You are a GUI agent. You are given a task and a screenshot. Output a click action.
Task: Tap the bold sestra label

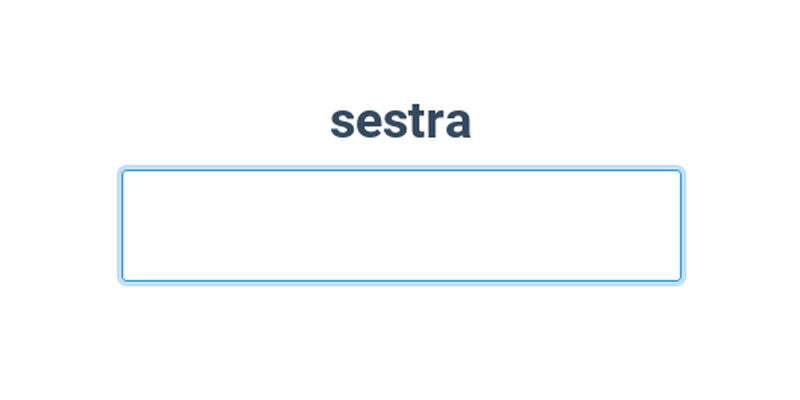point(400,122)
